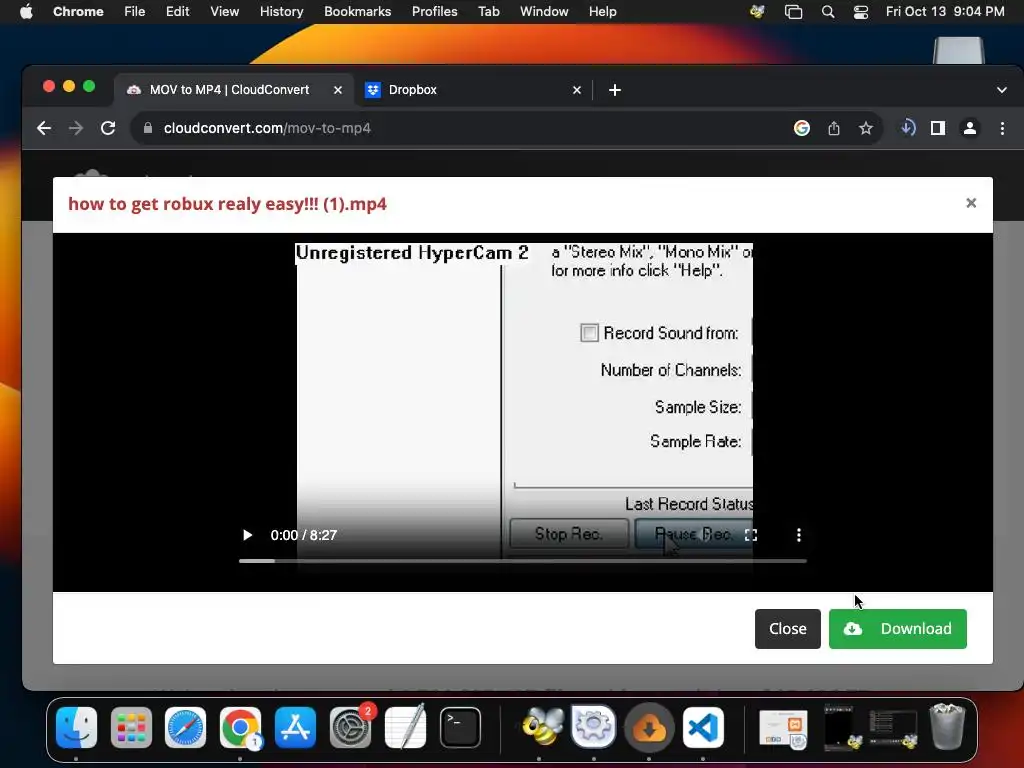Toggle the Chrome side panel
The width and height of the screenshot is (1024, 768).
click(x=938, y=128)
